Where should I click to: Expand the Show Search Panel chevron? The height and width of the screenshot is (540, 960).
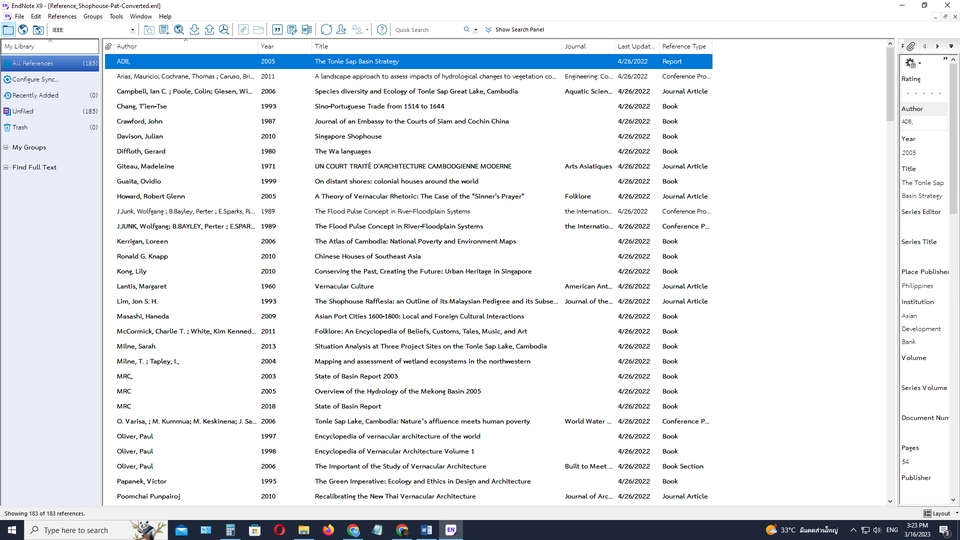489,29
